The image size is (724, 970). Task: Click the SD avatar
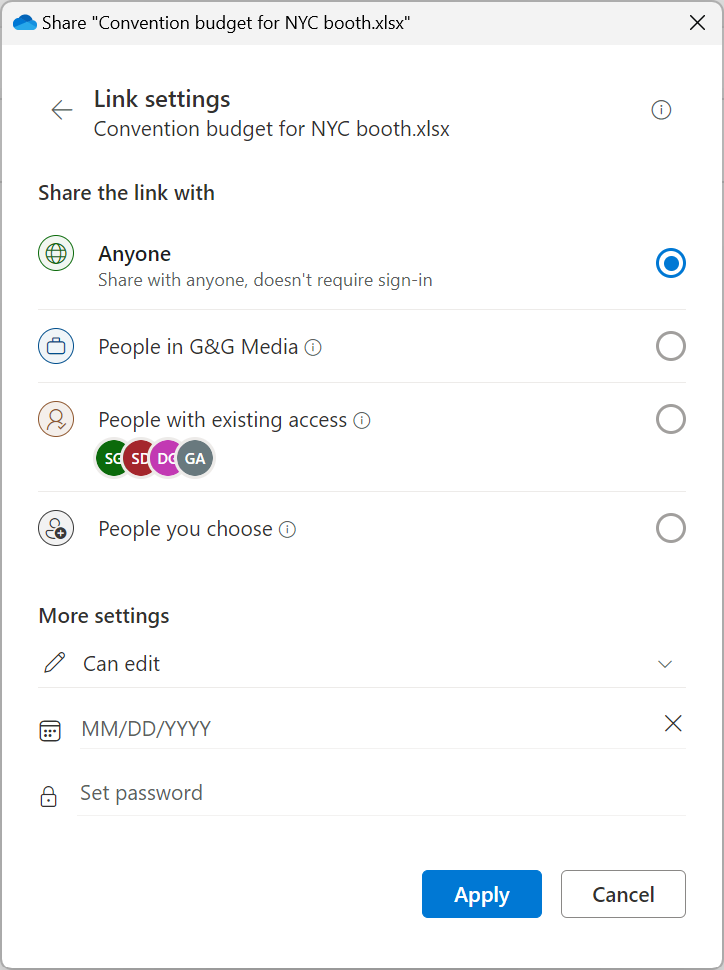137,458
